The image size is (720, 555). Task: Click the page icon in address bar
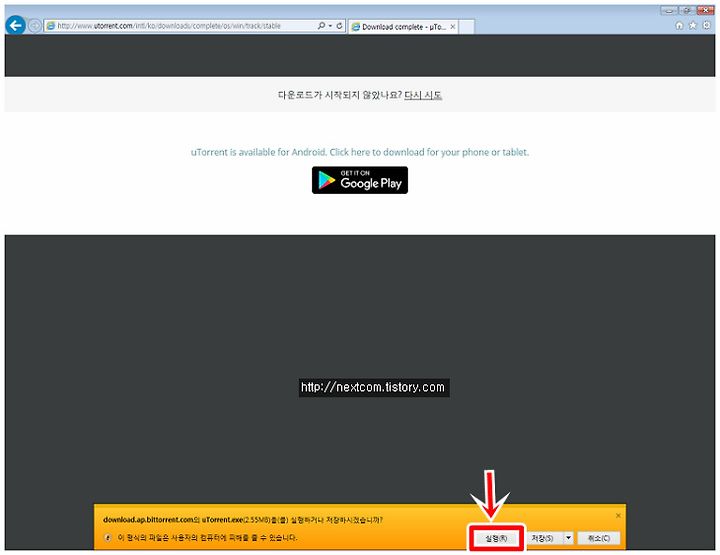[x=51, y=26]
